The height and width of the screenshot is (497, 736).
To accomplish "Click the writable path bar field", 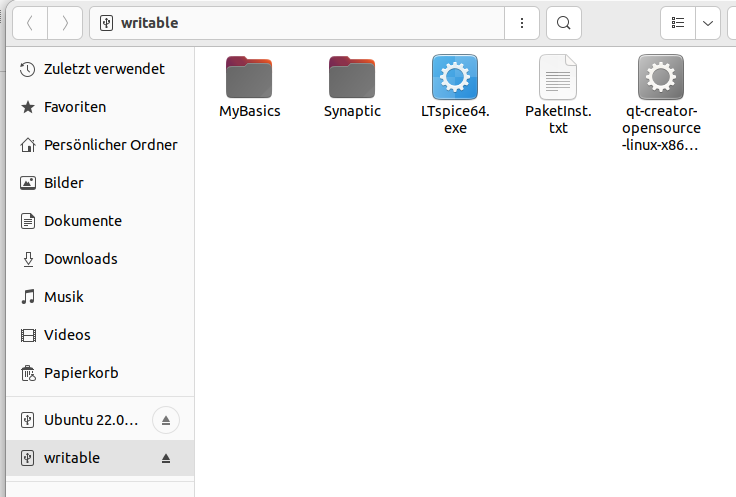I will tap(297, 23).
